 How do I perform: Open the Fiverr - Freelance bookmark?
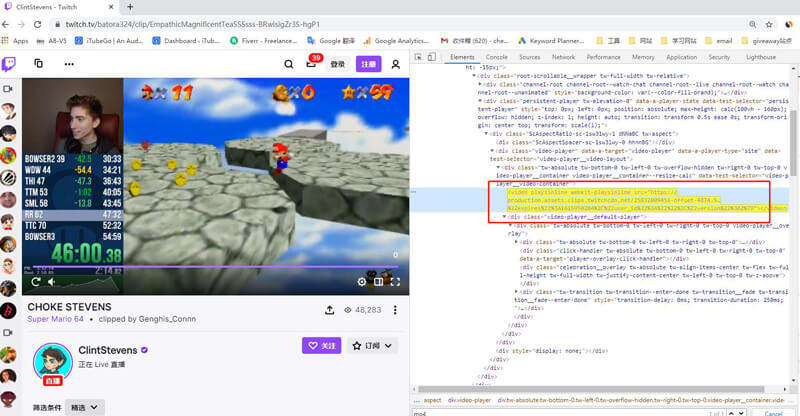click(x=264, y=40)
